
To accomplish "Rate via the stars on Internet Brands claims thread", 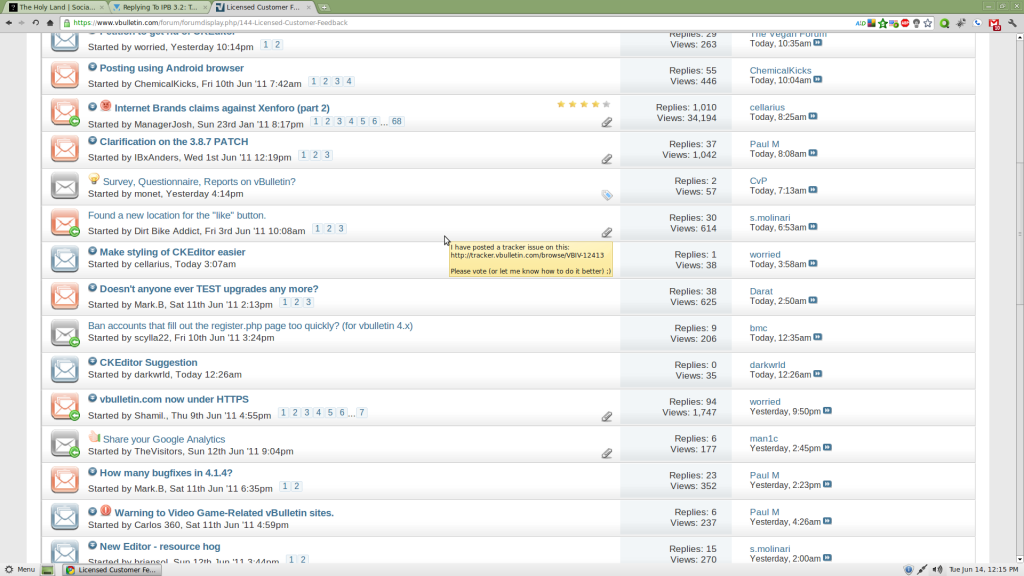I will pos(584,104).
